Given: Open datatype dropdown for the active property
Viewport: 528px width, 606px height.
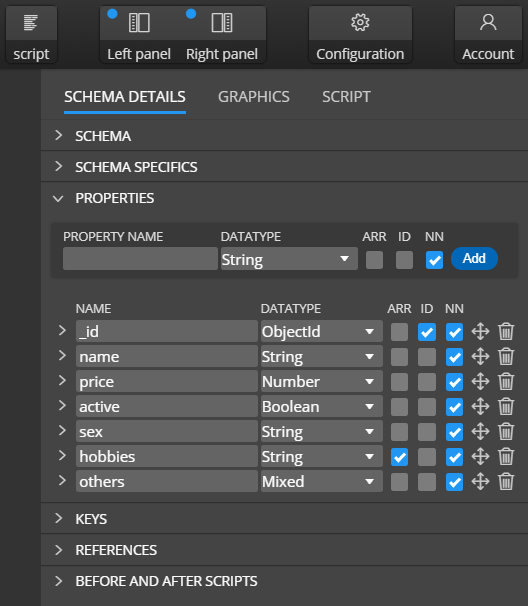Looking at the screenshot, I should [322, 407].
